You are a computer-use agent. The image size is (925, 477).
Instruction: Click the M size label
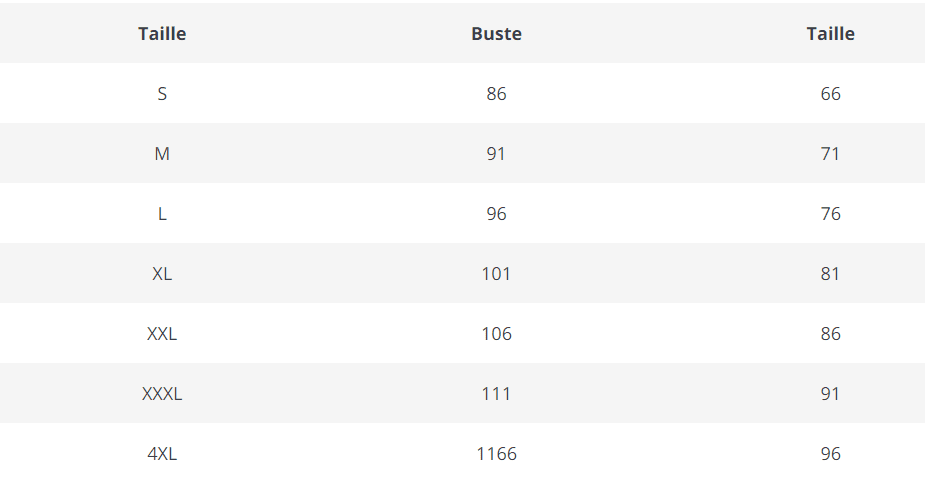pos(162,154)
